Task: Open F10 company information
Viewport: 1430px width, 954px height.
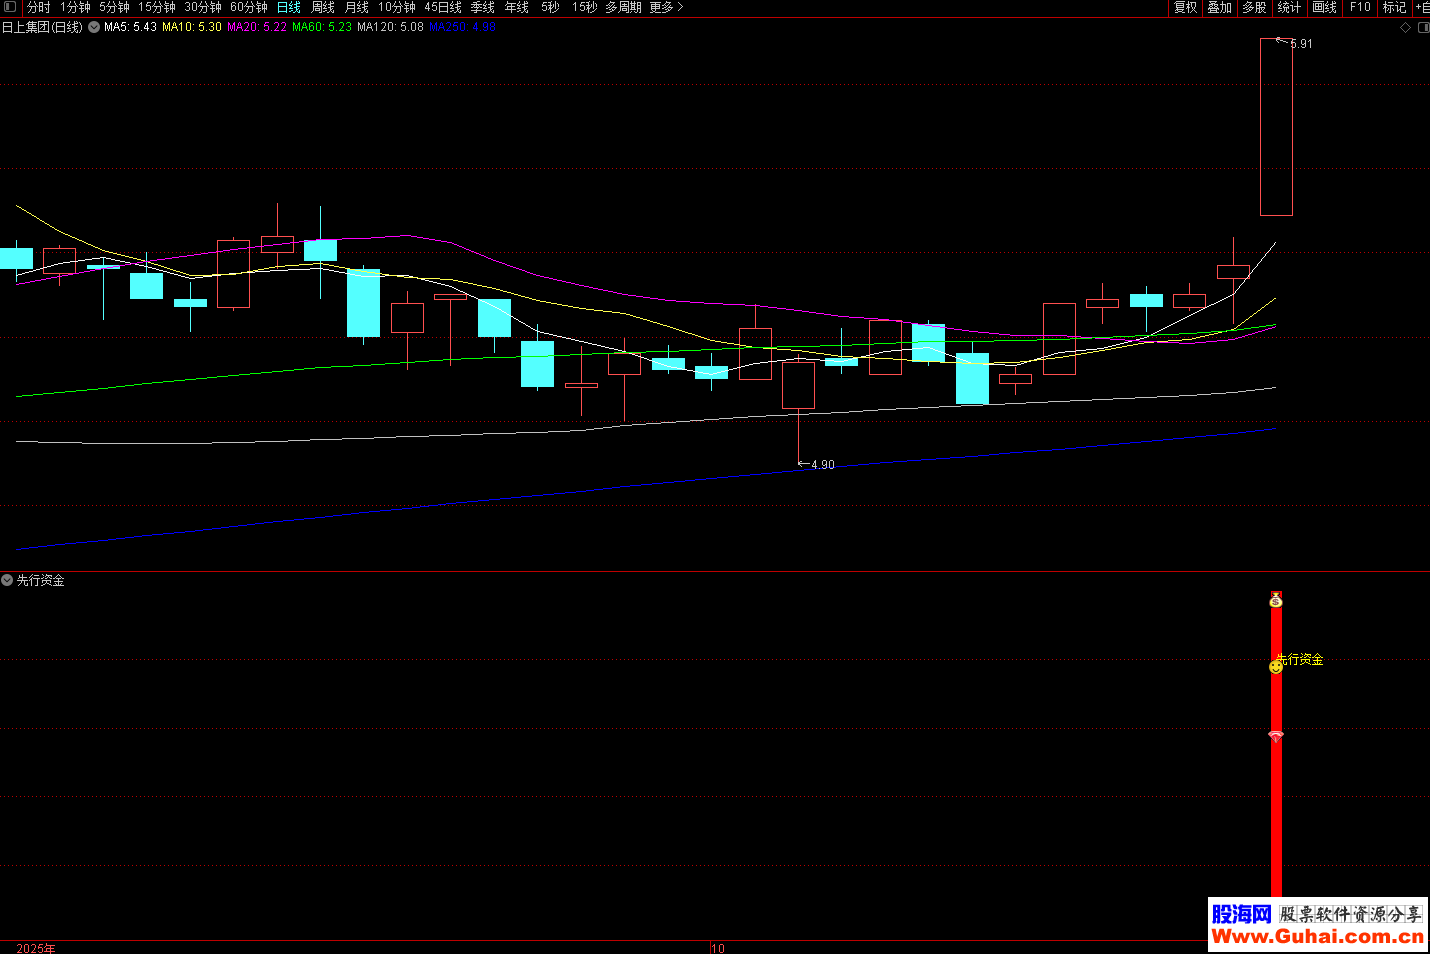Action: [x=1360, y=7]
